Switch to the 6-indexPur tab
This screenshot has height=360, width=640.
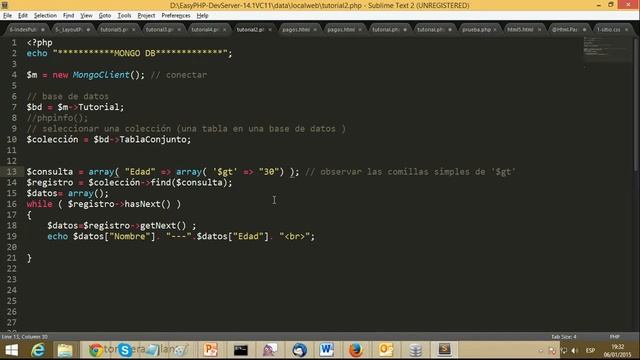click(25, 30)
